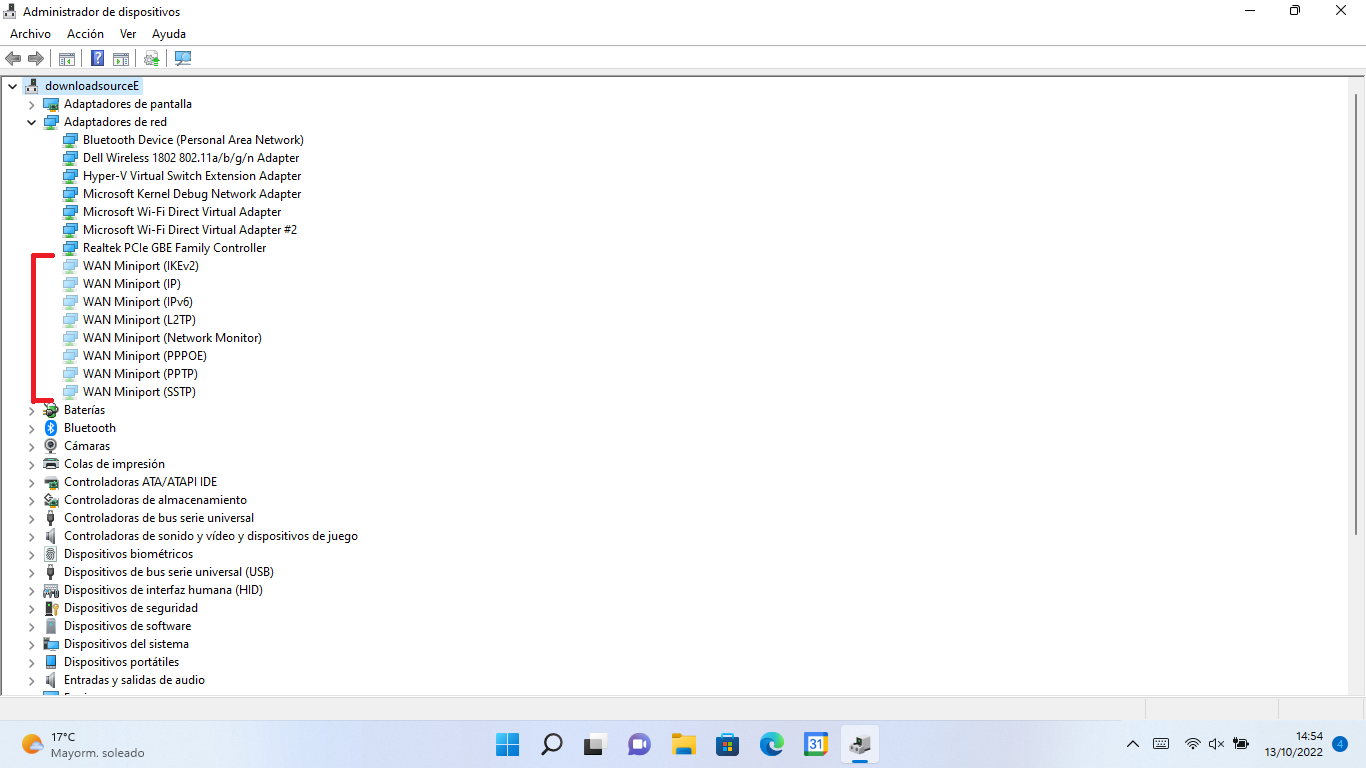Select the Baterías category label
Viewport: 1366px width, 768px height.
pyautogui.click(x=84, y=410)
